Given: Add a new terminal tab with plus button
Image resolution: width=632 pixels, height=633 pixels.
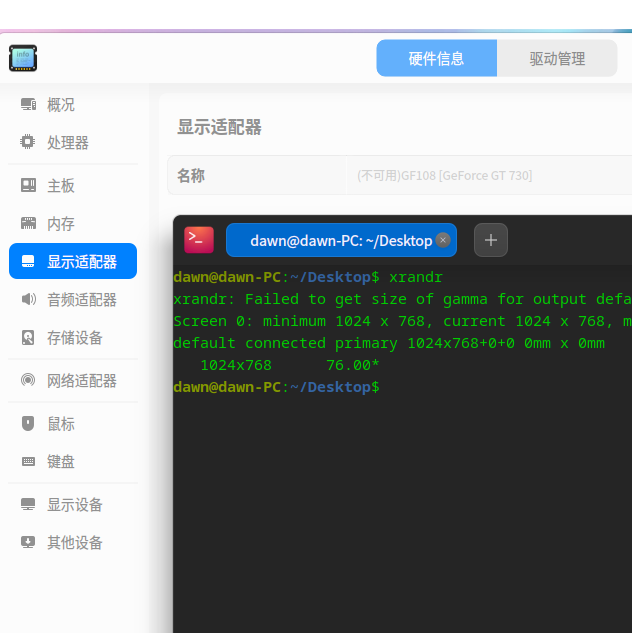Looking at the screenshot, I should (491, 240).
